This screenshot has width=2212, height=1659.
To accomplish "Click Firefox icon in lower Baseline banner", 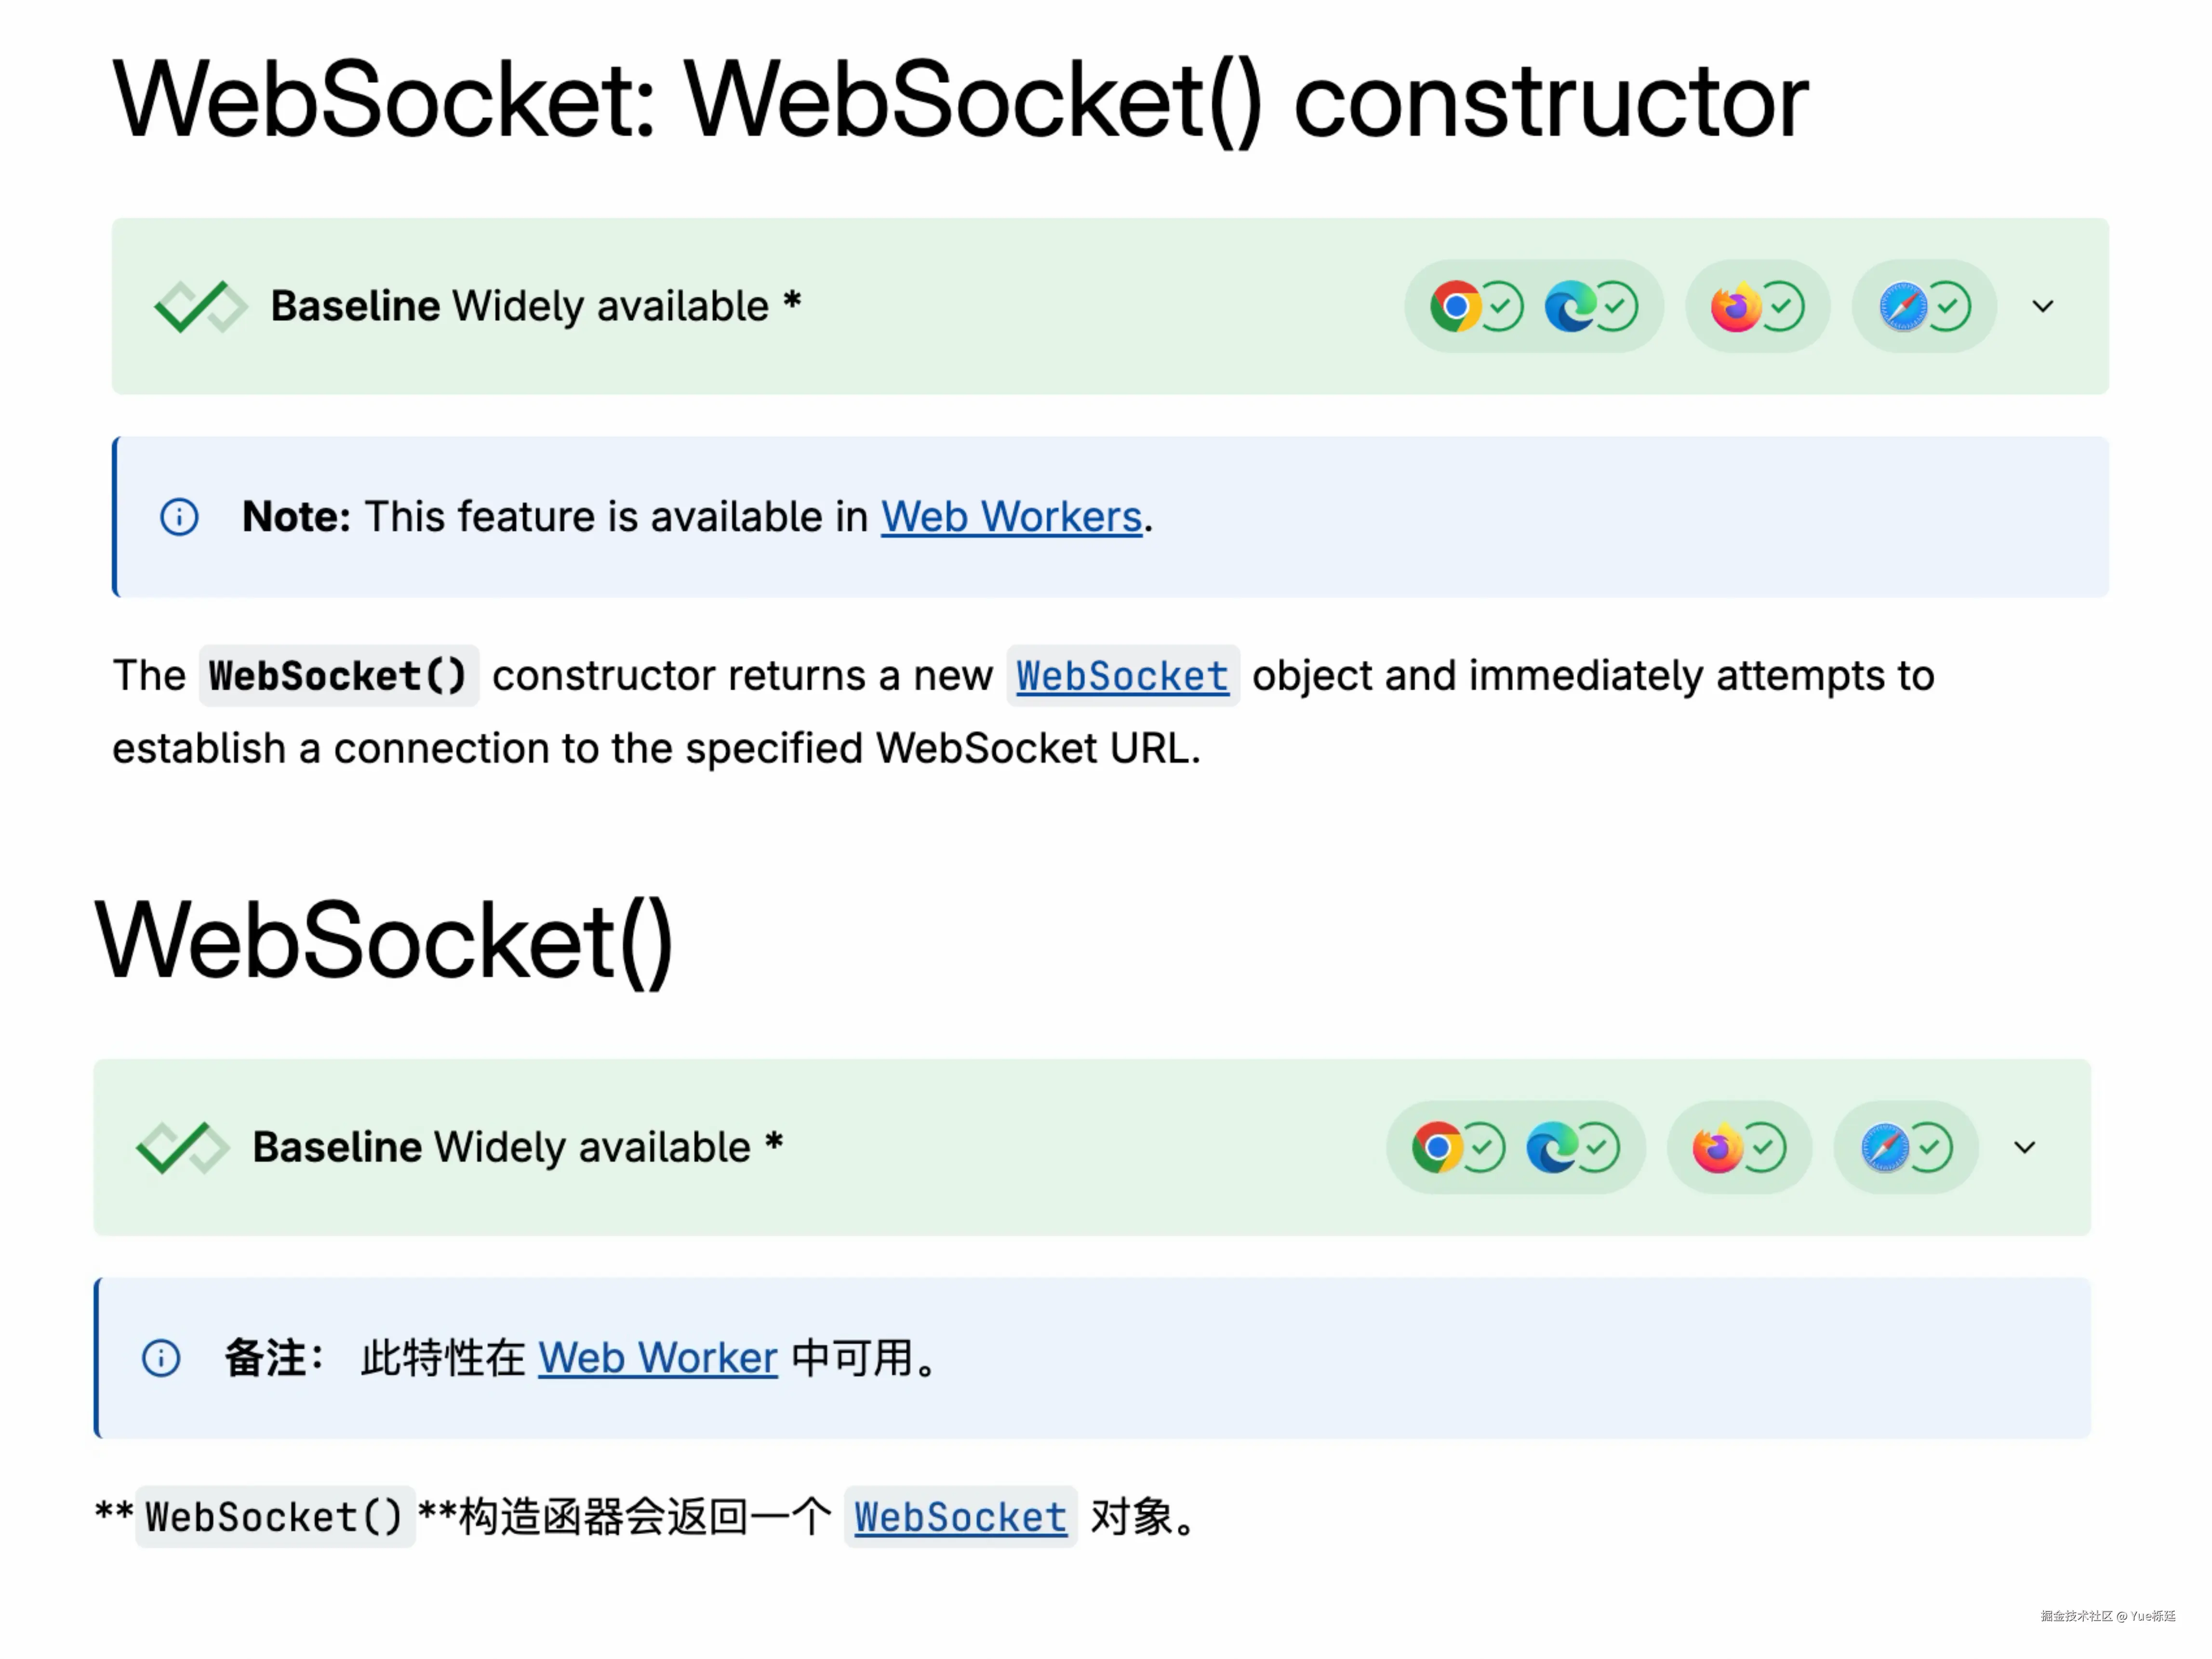I will pyautogui.click(x=1718, y=1147).
